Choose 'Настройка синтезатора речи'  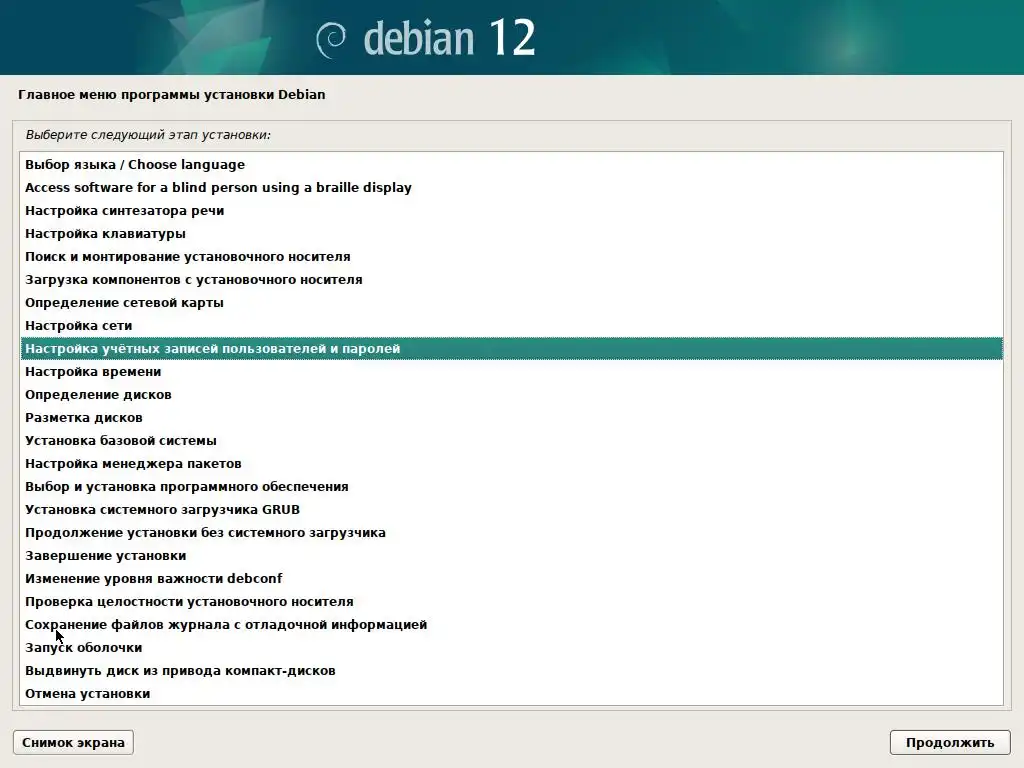(511, 210)
